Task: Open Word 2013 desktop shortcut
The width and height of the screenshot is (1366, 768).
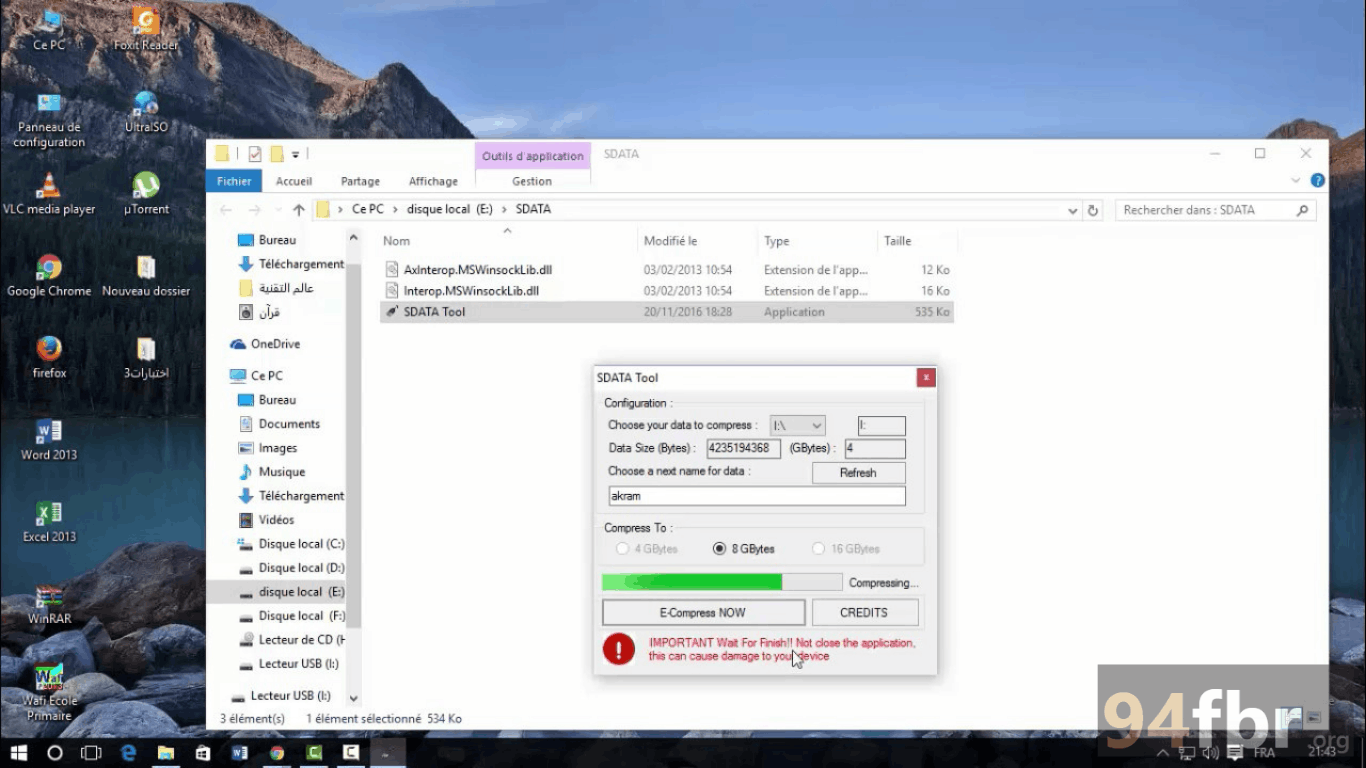Action: pos(49,440)
